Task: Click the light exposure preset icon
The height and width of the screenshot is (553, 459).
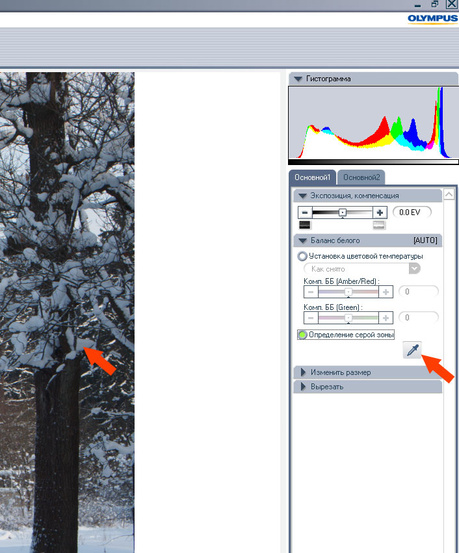Action: pyautogui.click(x=379, y=225)
